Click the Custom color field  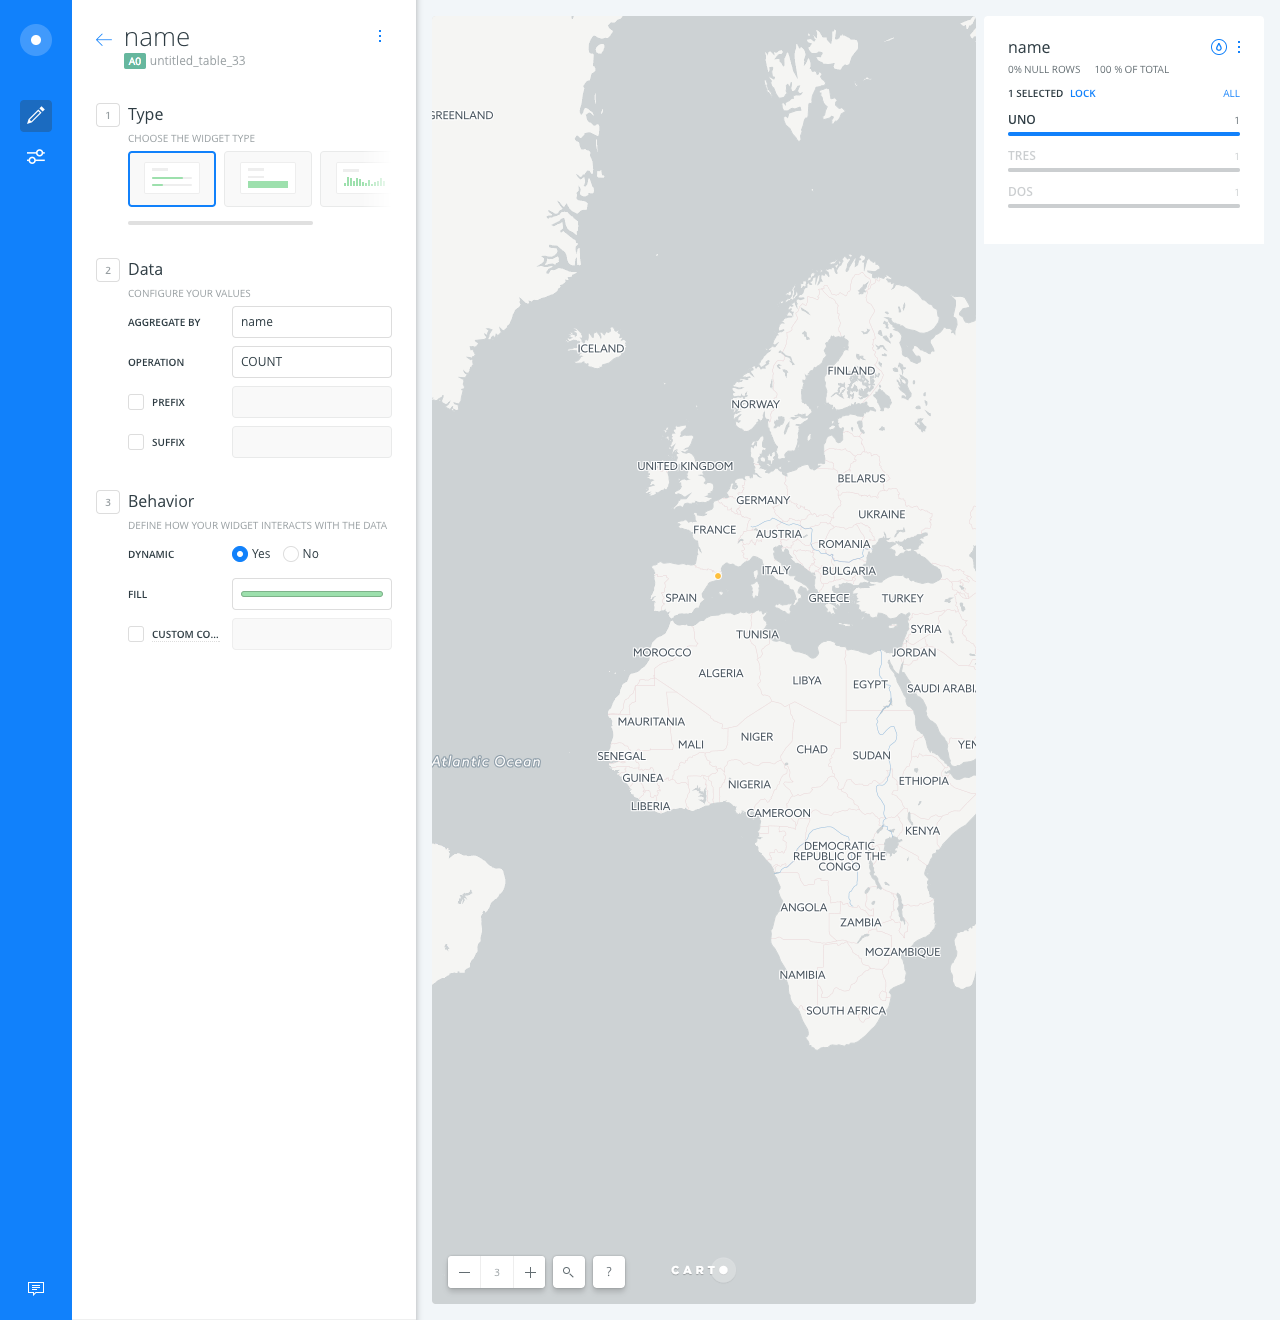point(312,634)
